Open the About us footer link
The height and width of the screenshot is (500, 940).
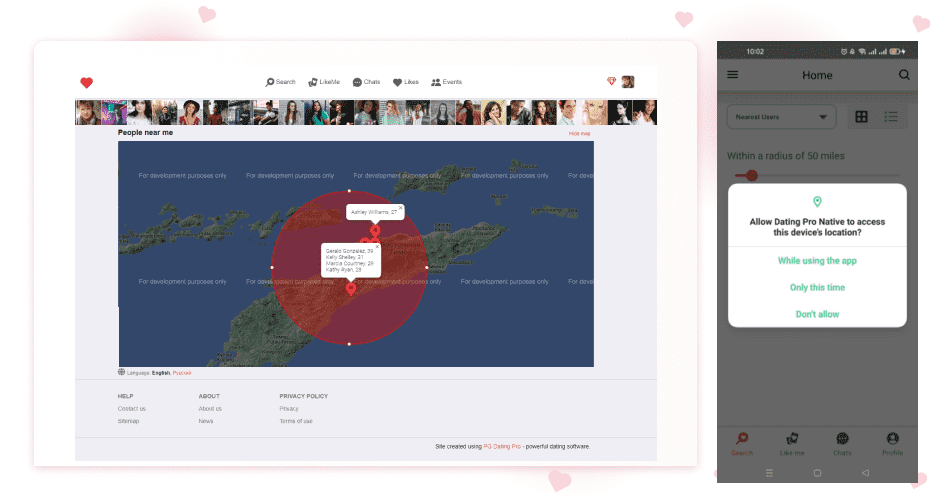[210, 409]
